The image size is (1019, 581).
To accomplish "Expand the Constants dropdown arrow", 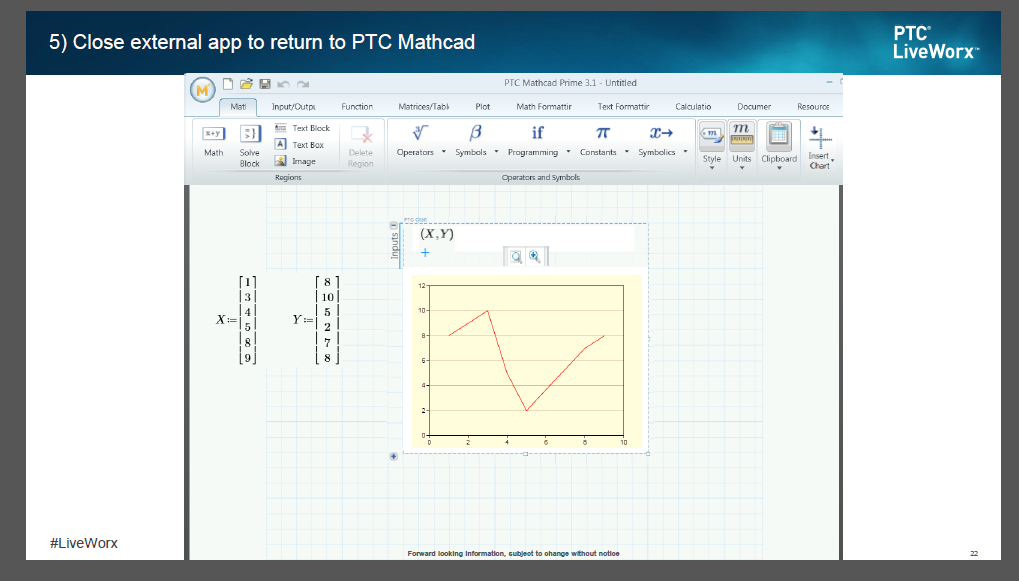I will pyautogui.click(x=626, y=152).
